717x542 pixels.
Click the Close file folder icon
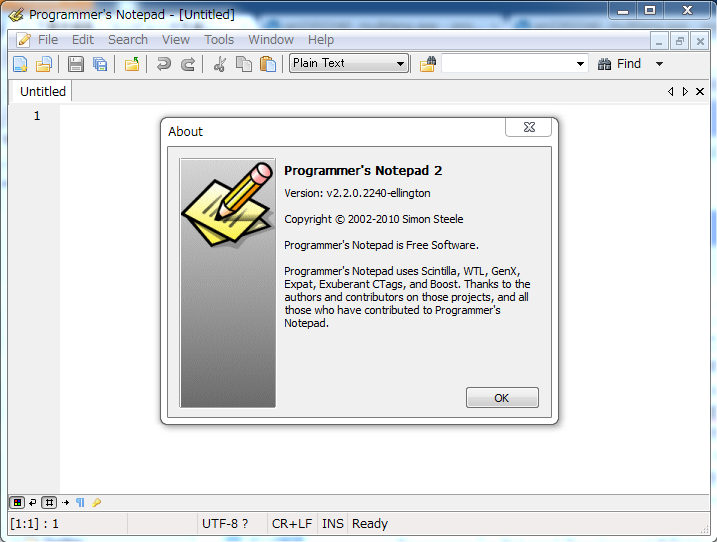click(132, 64)
